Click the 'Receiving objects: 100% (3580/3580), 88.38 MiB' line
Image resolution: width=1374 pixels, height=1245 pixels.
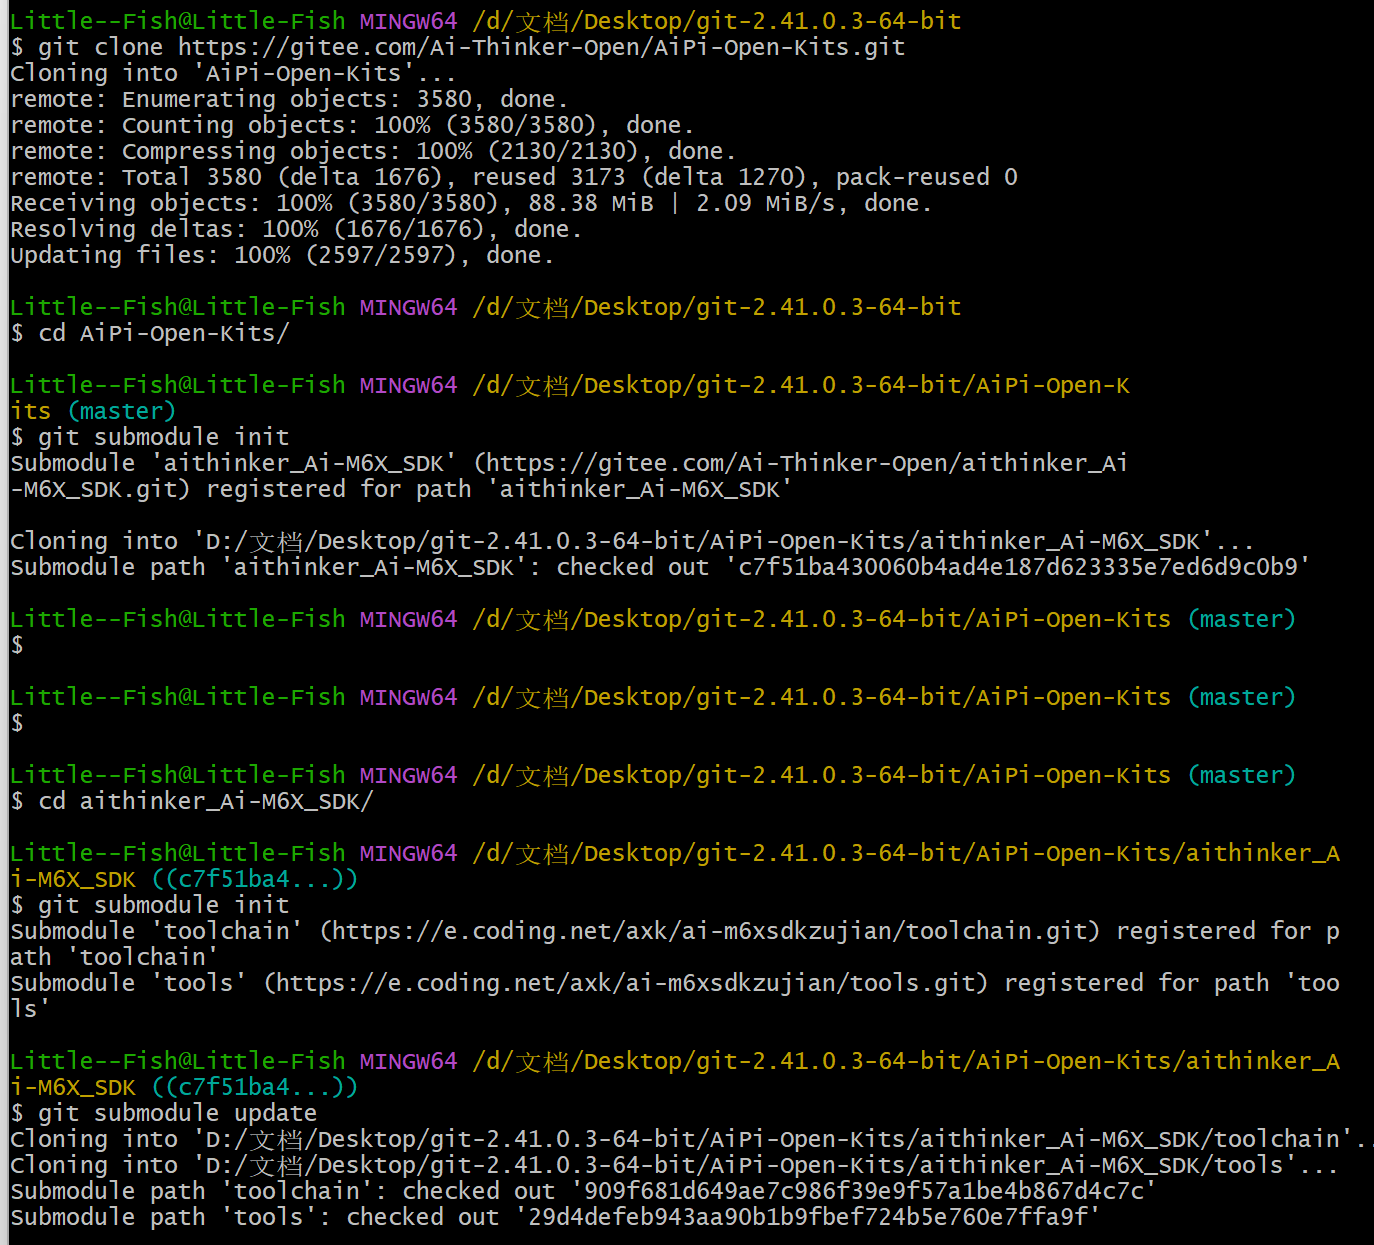(471, 203)
